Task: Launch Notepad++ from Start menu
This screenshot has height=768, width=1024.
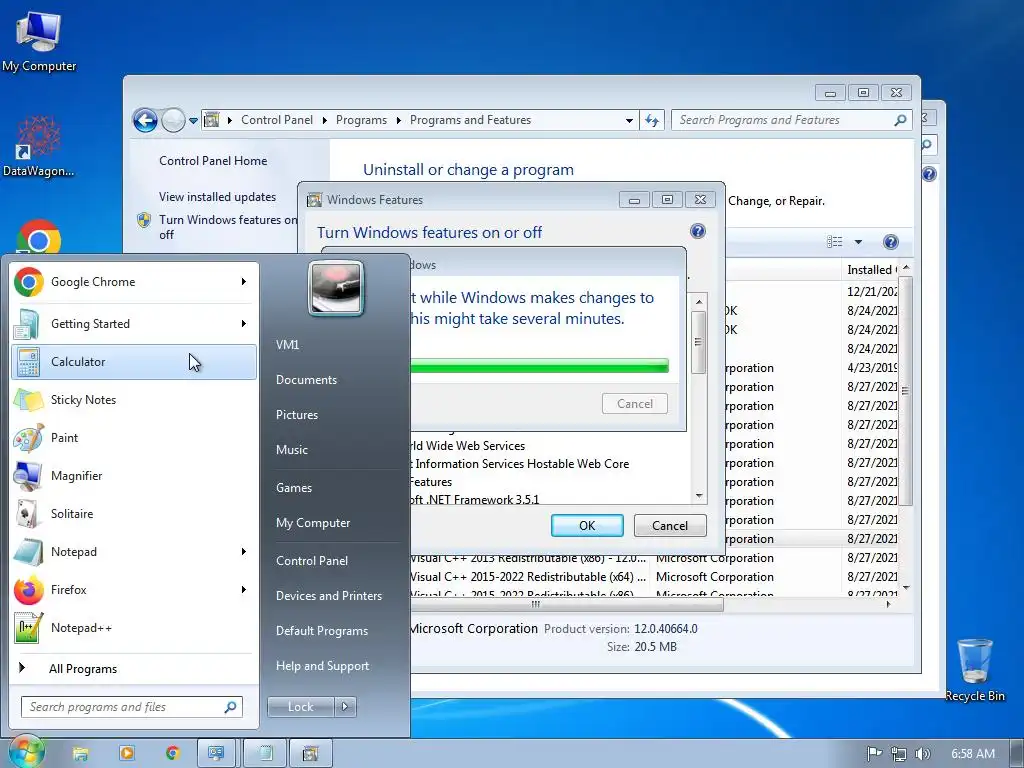Action: click(134, 628)
